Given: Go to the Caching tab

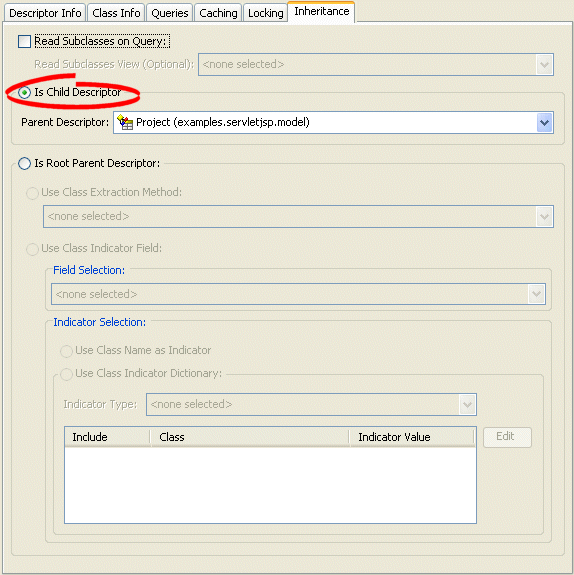Looking at the screenshot, I should 218,13.
